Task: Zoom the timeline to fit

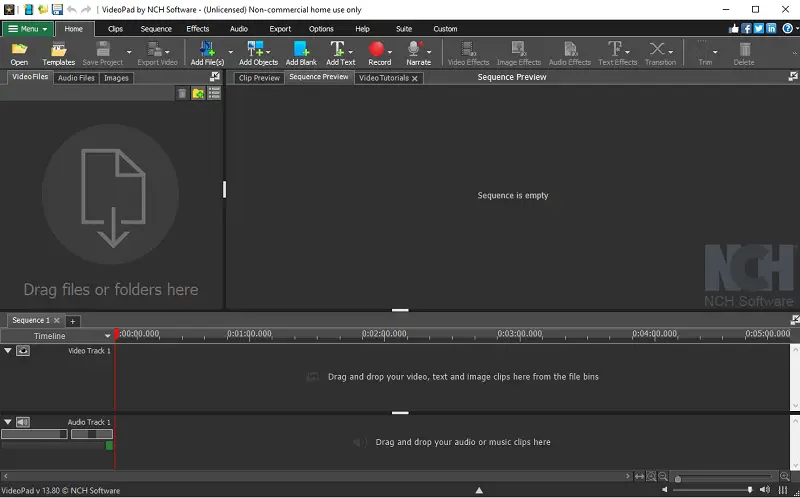Action: (x=639, y=477)
